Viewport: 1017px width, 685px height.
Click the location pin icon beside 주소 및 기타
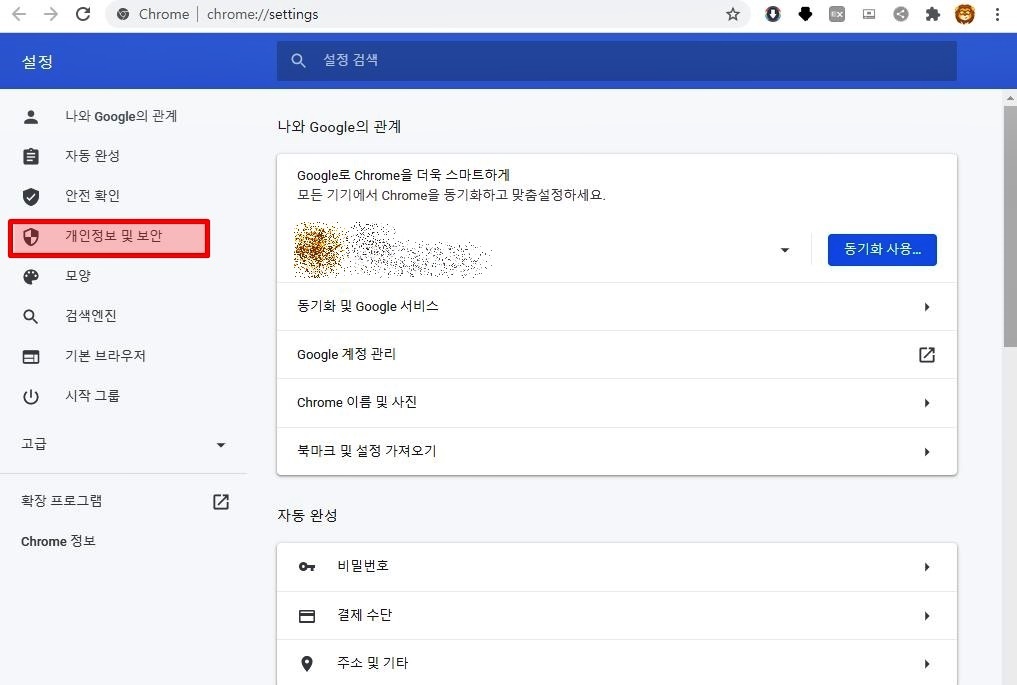(307, 664)
